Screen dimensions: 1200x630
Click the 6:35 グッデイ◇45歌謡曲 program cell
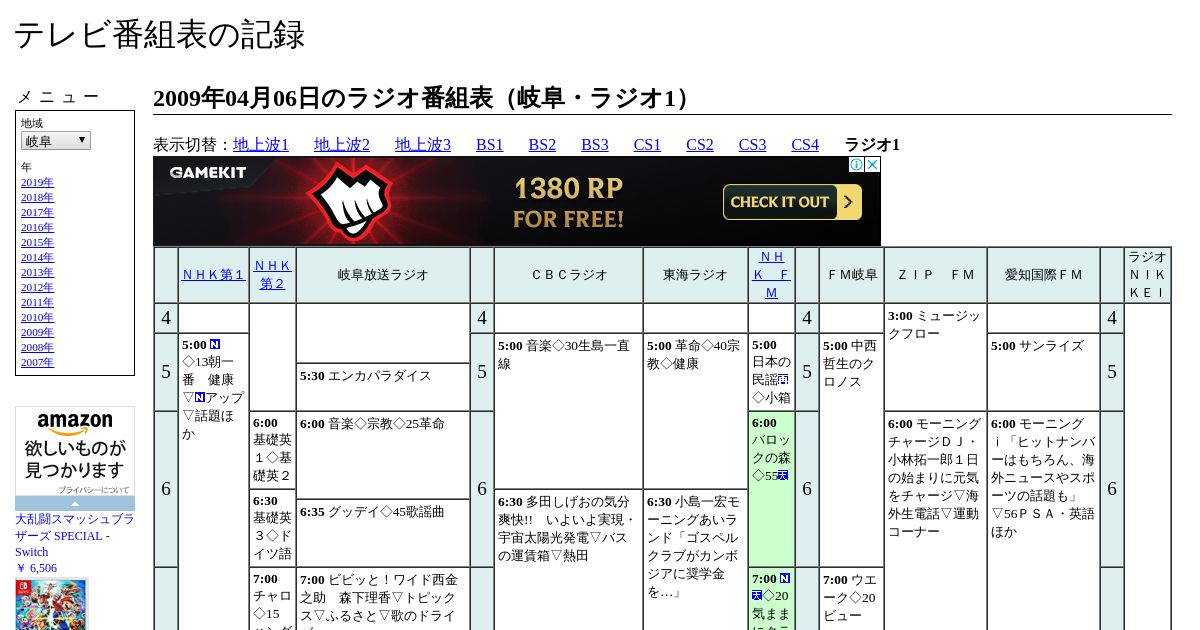pyautogui.click(x=383, y=533)
